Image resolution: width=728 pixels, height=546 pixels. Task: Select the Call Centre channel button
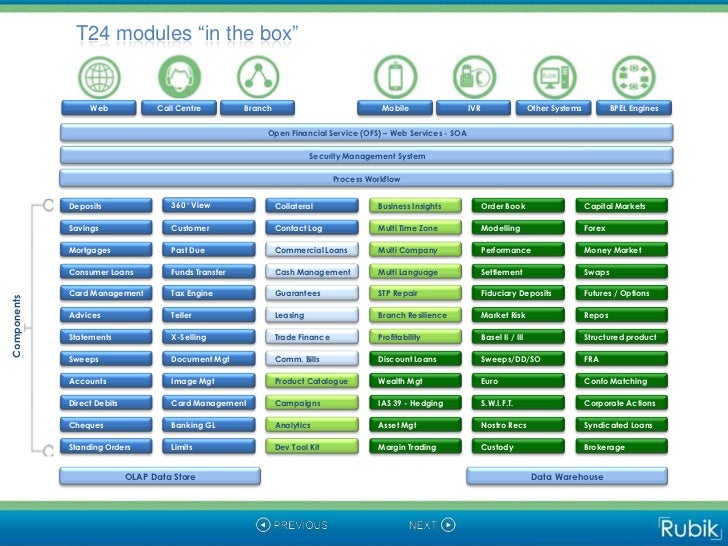pyautogui.click(x=179, y=108)
